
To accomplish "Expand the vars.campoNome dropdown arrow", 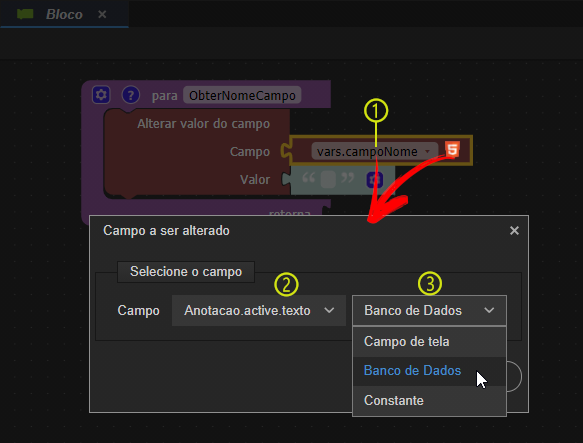I will (x=427, y=151).
